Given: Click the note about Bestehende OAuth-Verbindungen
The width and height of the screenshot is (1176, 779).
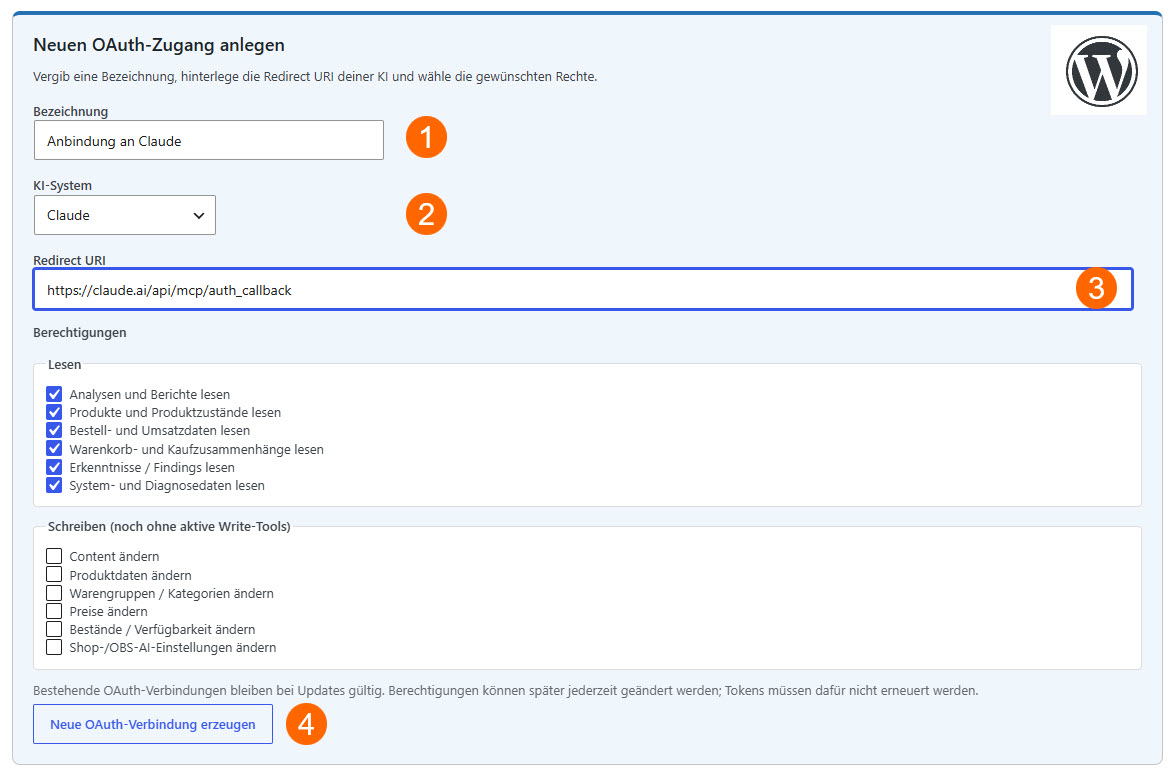Looking at the screenshot, I should (506, 690).
